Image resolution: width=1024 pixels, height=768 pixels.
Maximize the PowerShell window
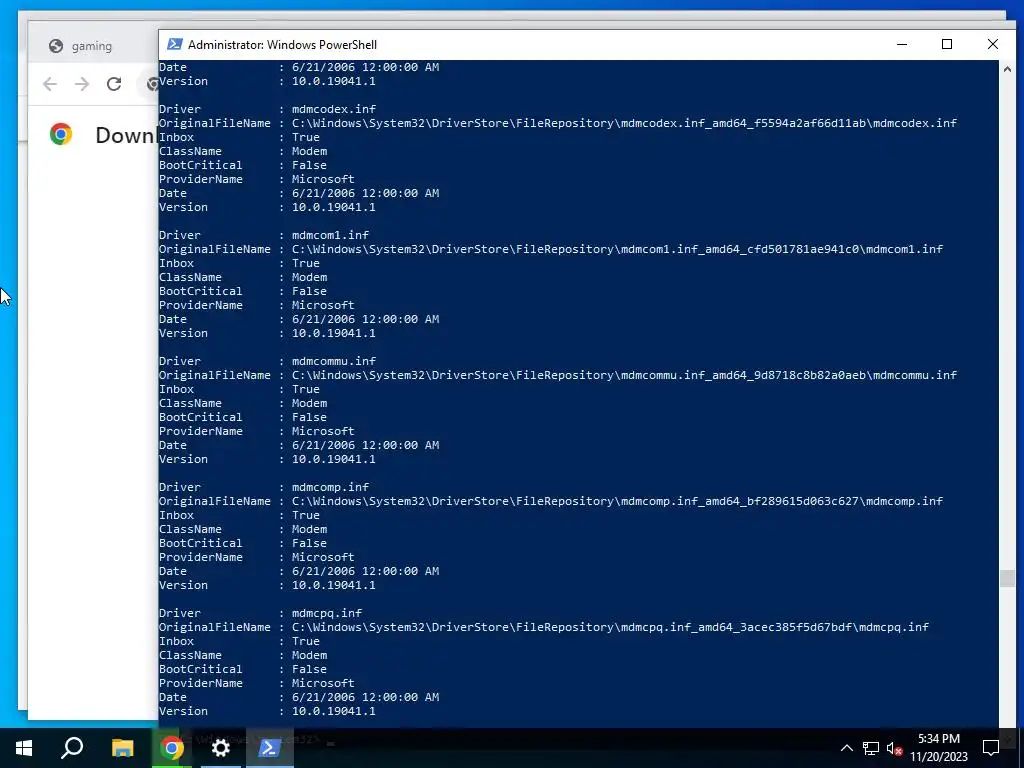(947, 44)
